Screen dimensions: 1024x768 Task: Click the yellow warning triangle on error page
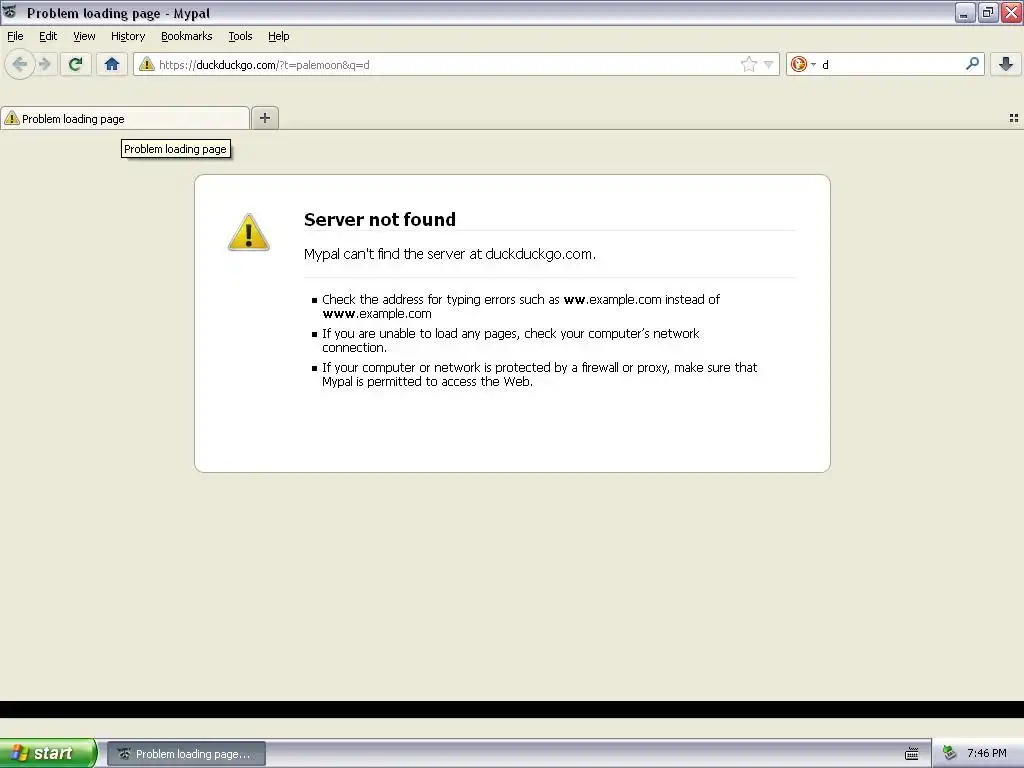pos(248,232)
